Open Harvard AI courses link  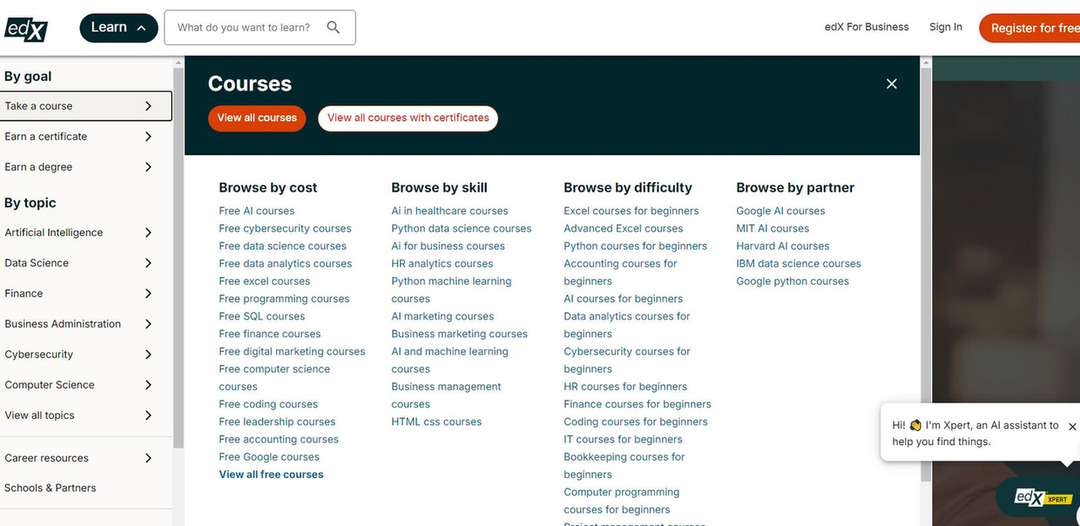click(x=782, y=246)
